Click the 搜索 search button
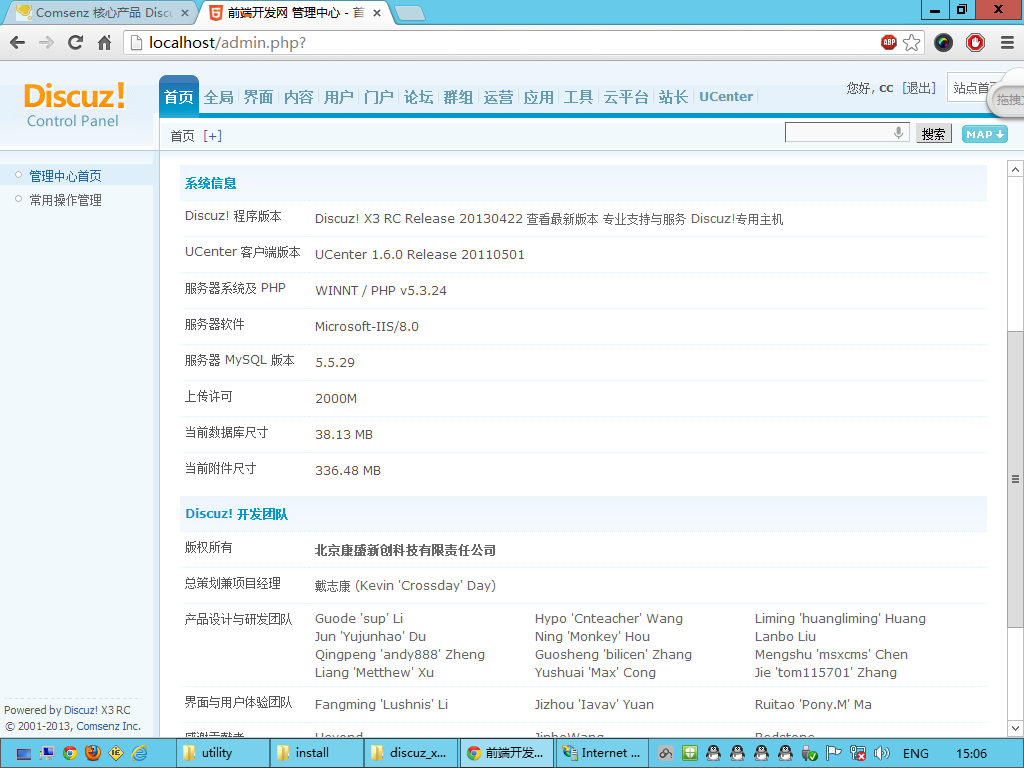Image resolution: width=1024 pixels, height=768 pixels. click(x=934, y=134)
